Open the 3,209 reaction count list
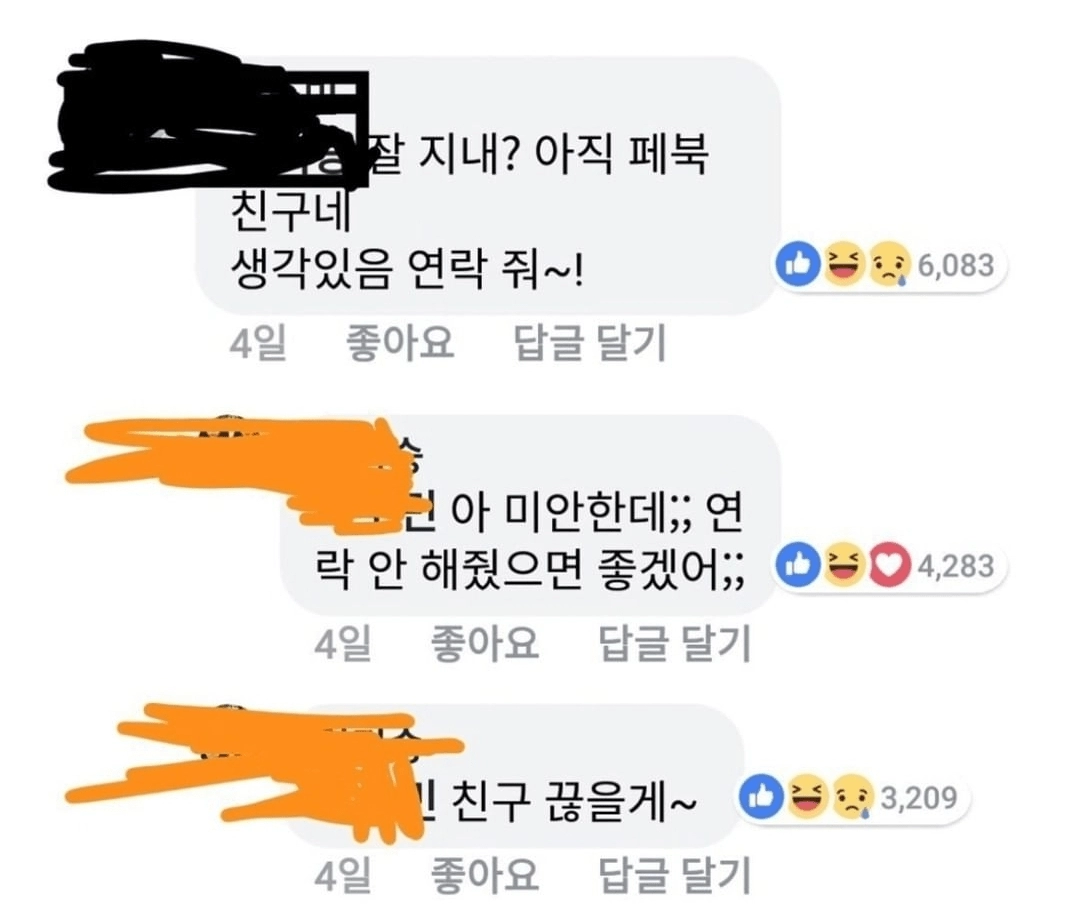 click(920, 798)
